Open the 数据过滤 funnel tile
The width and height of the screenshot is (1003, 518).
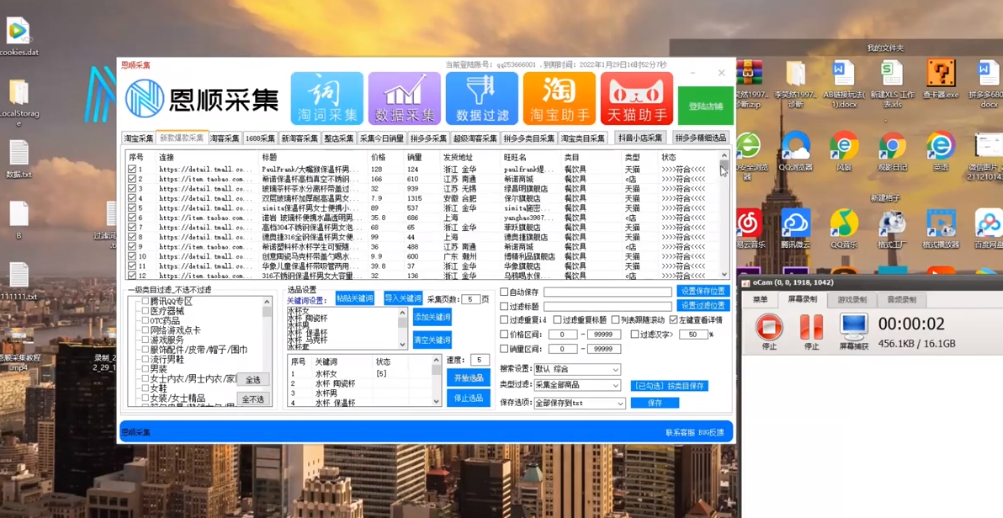click(x=482, y=98)
